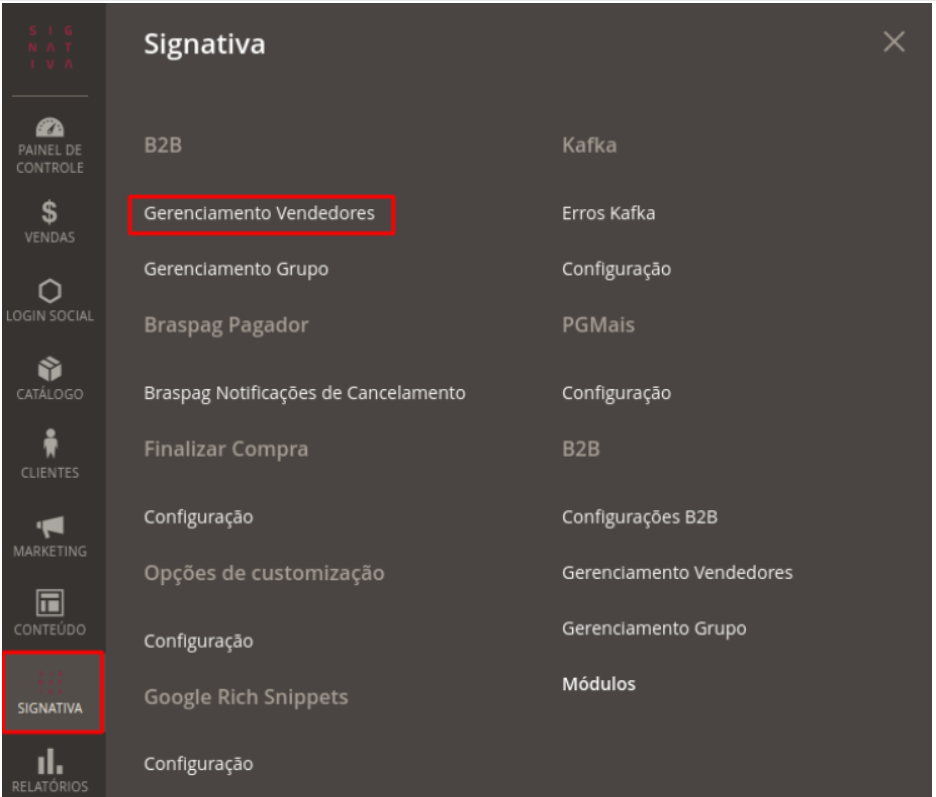Select Braspag Notificações de Cancelamento
Image resolution: width=936 pixels, height=797 pixels.
305,393
